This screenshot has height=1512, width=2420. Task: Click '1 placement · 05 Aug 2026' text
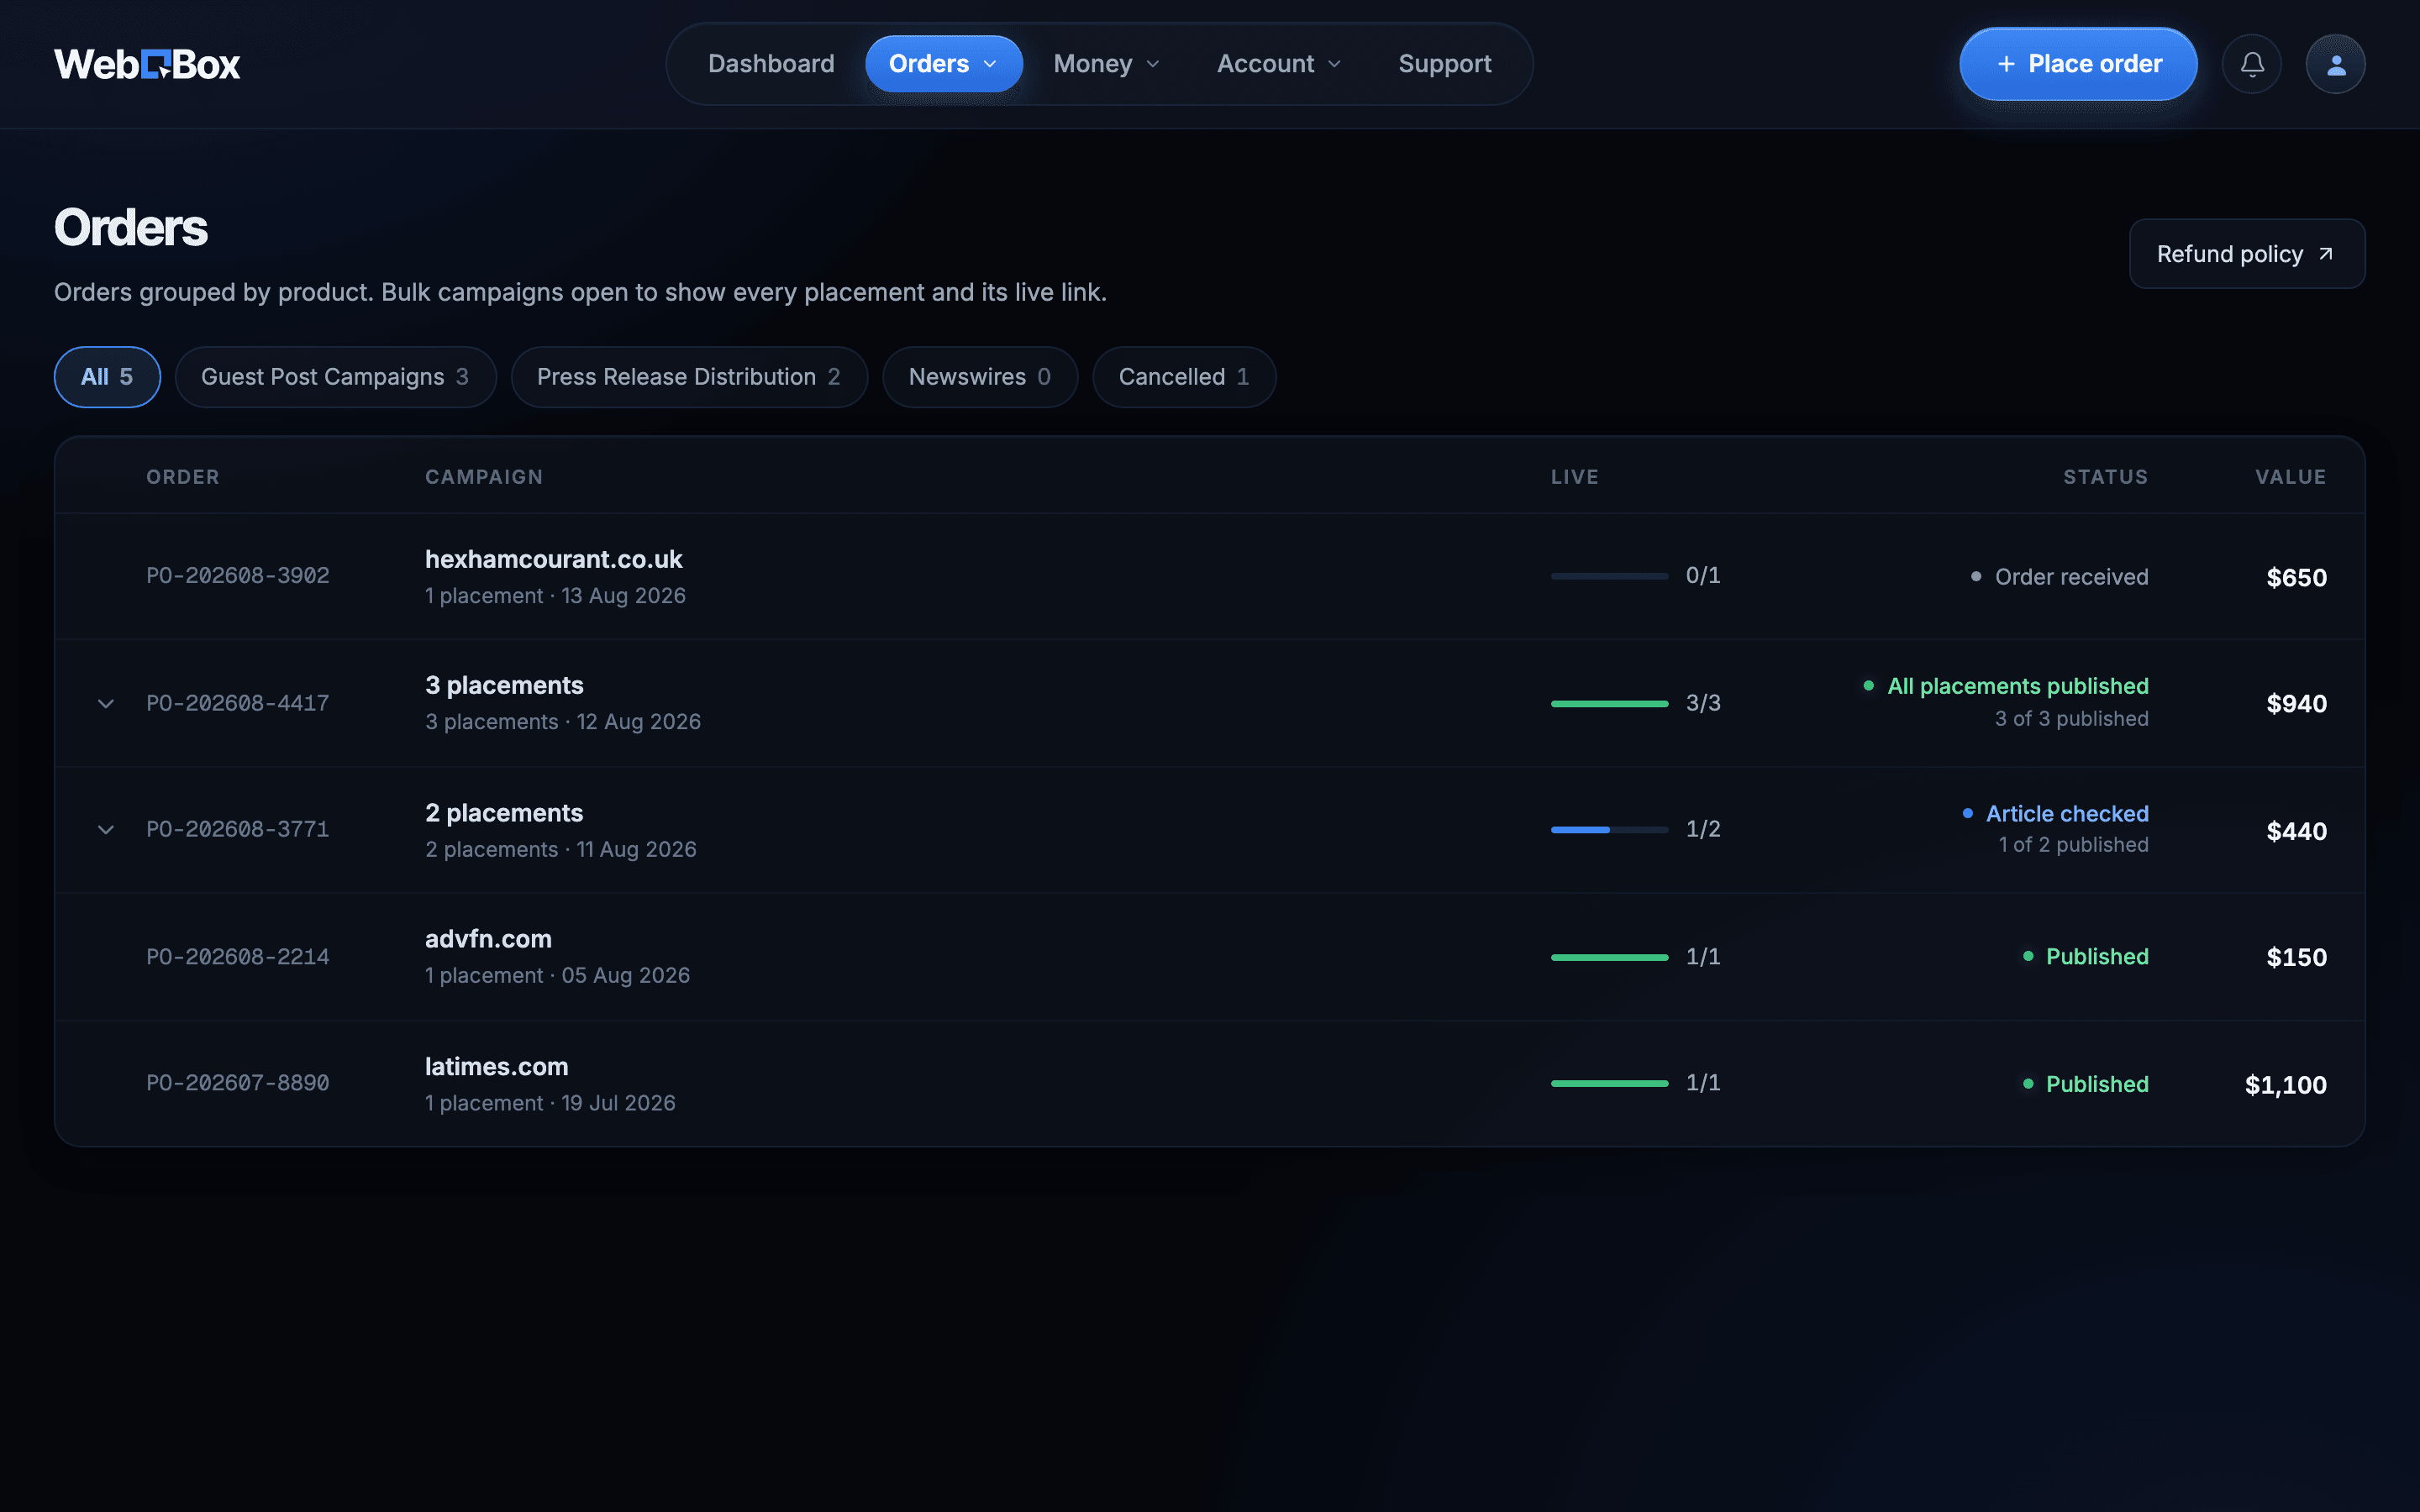point(558,976)
